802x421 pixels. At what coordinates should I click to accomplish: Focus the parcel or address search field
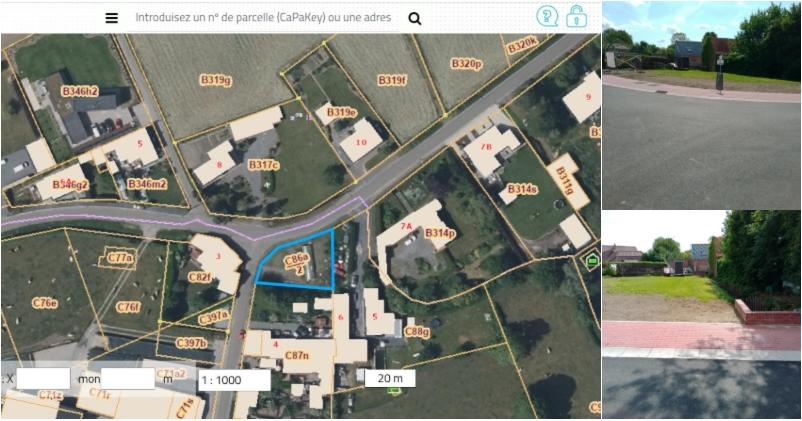coord(263,18)
